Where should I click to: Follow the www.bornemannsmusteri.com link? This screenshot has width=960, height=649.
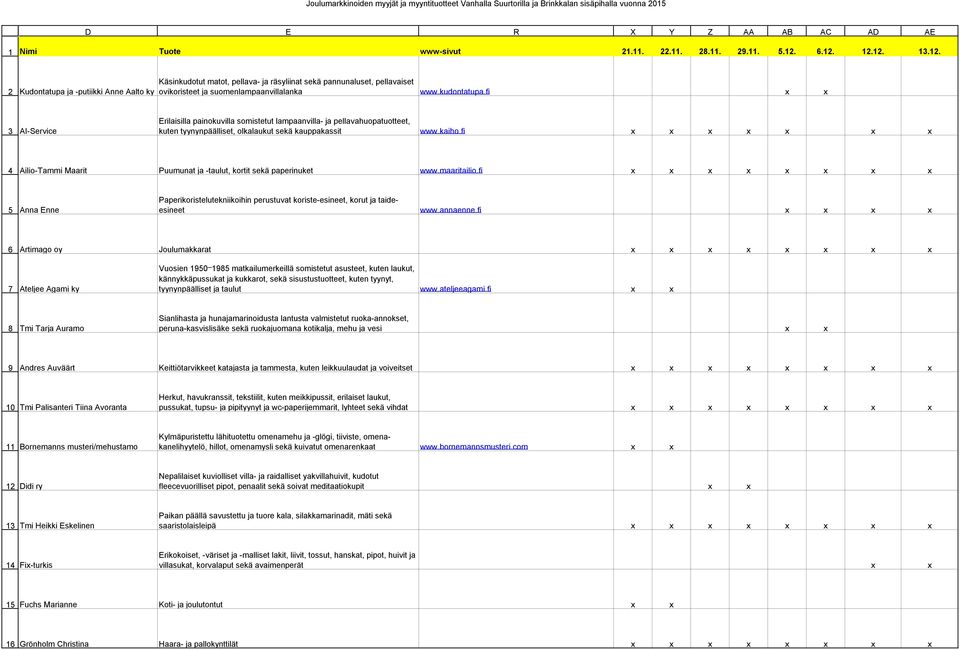[473, 447]
